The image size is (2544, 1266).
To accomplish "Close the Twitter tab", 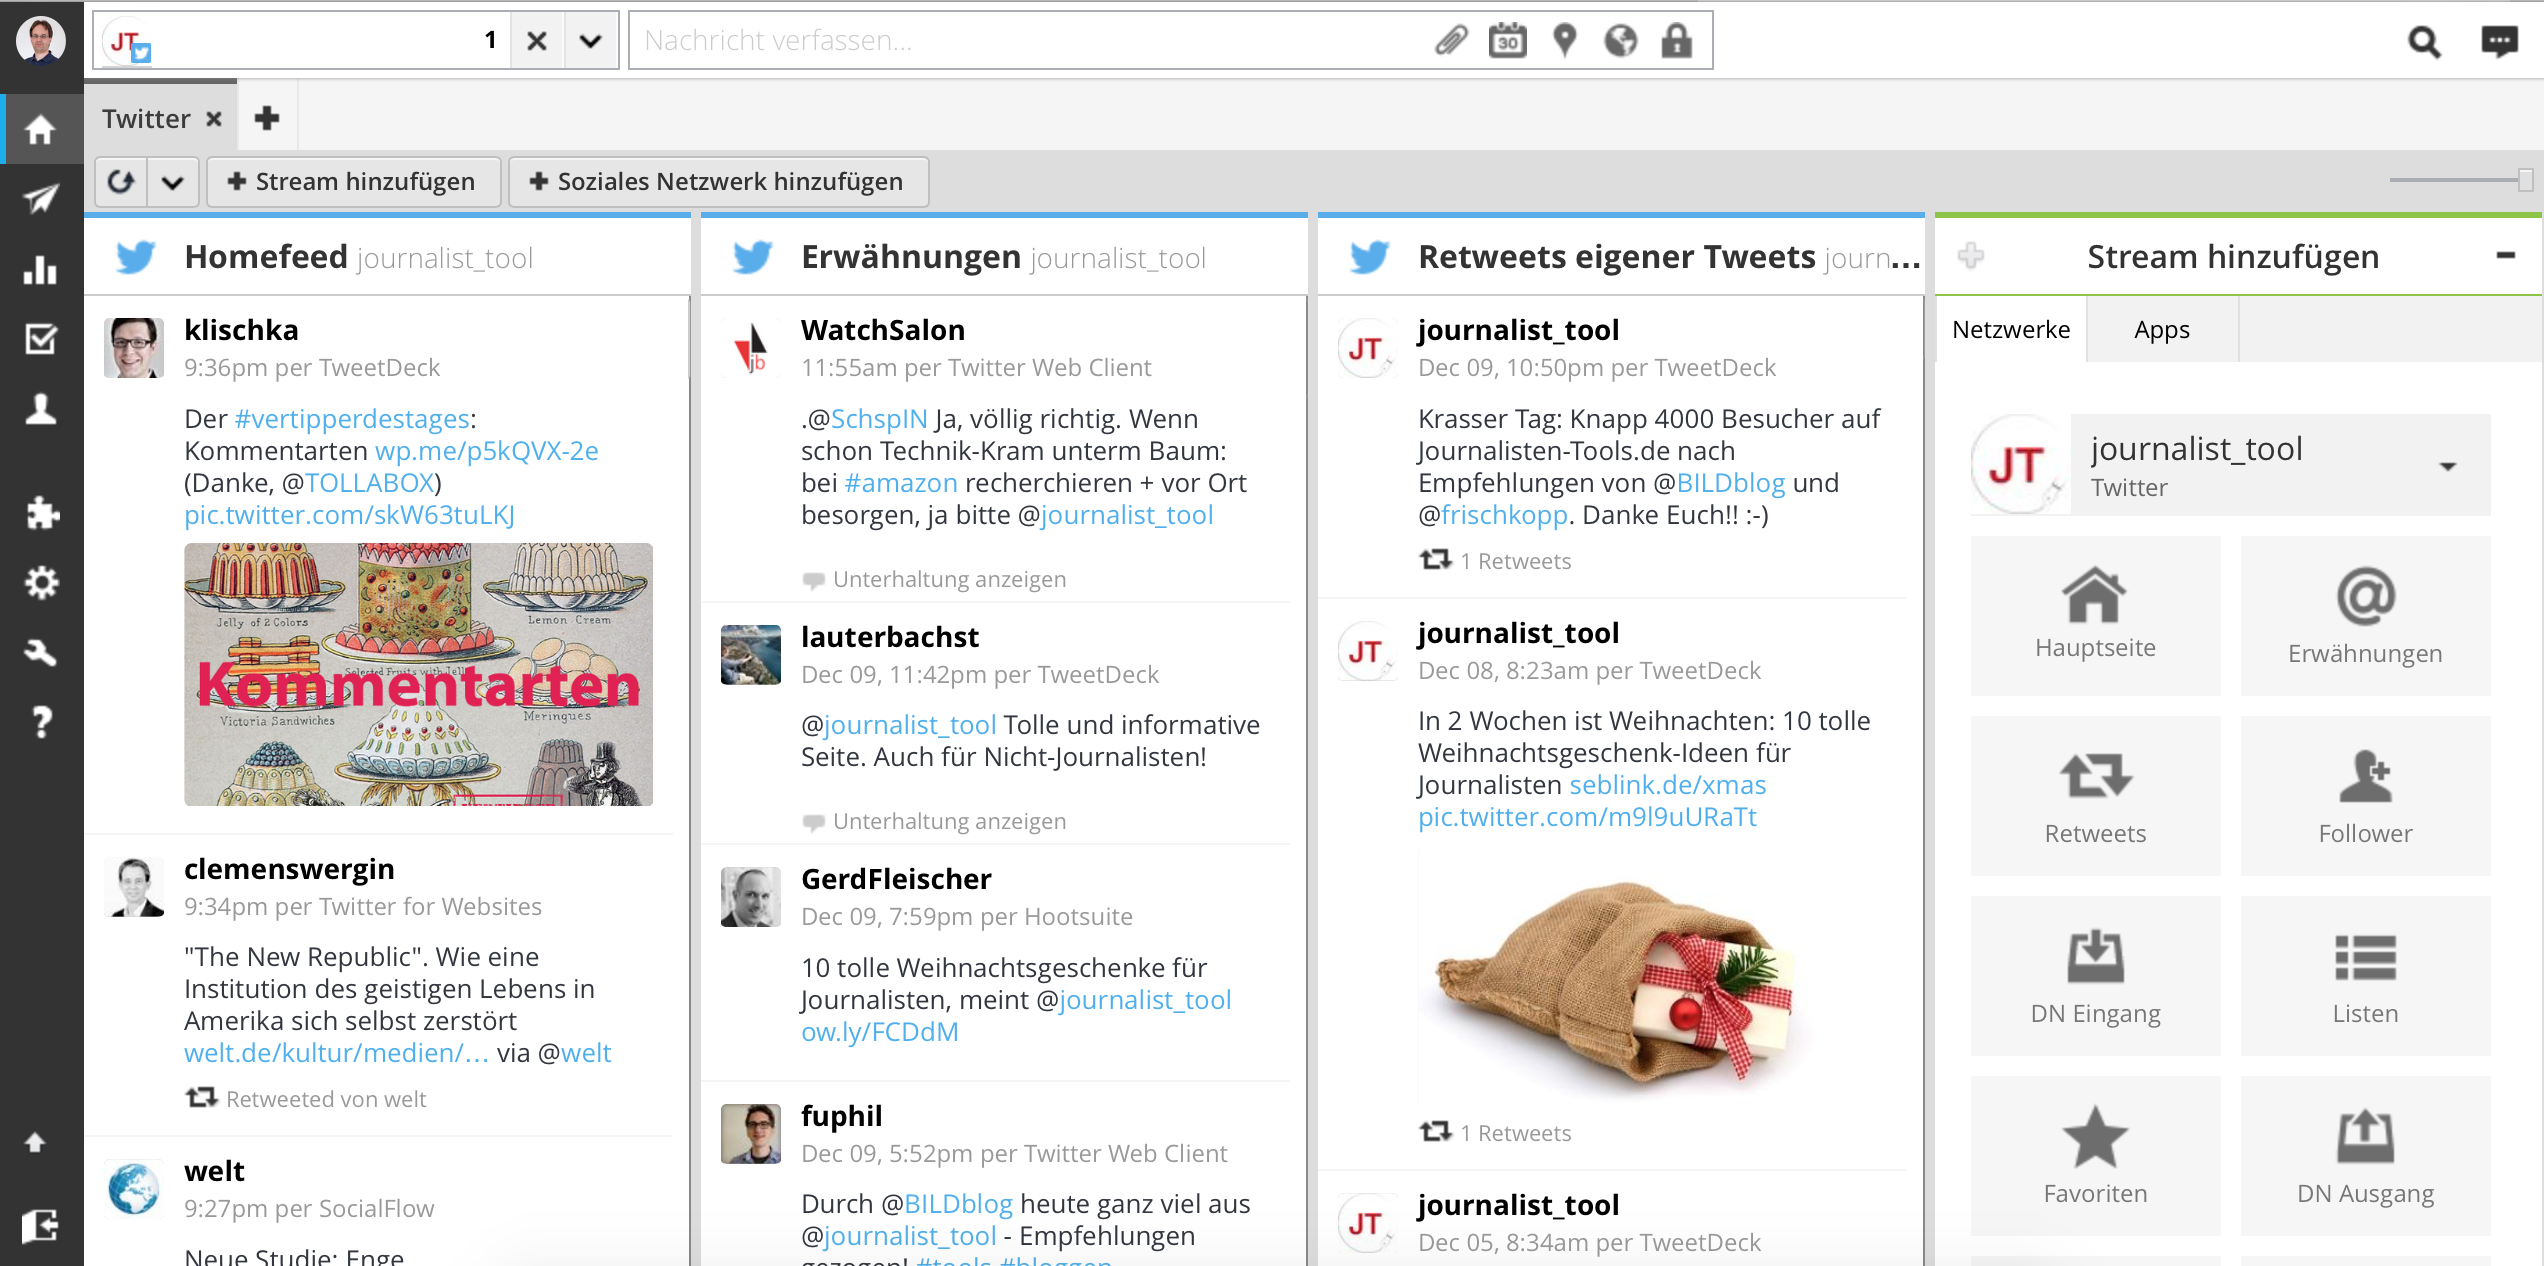I will [213, 119].
